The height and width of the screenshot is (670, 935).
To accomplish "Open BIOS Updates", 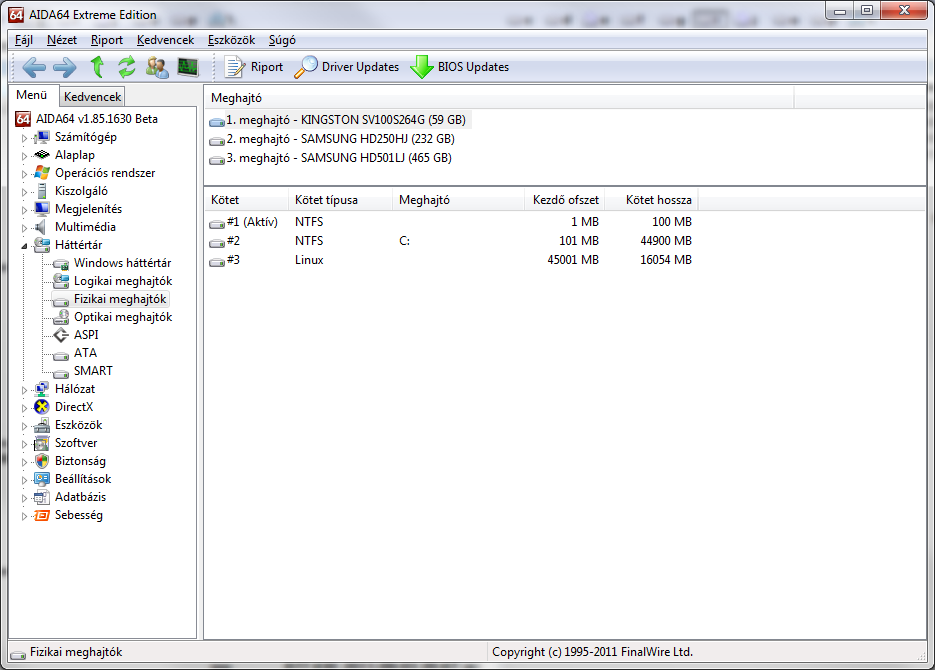I will (460, 67).
